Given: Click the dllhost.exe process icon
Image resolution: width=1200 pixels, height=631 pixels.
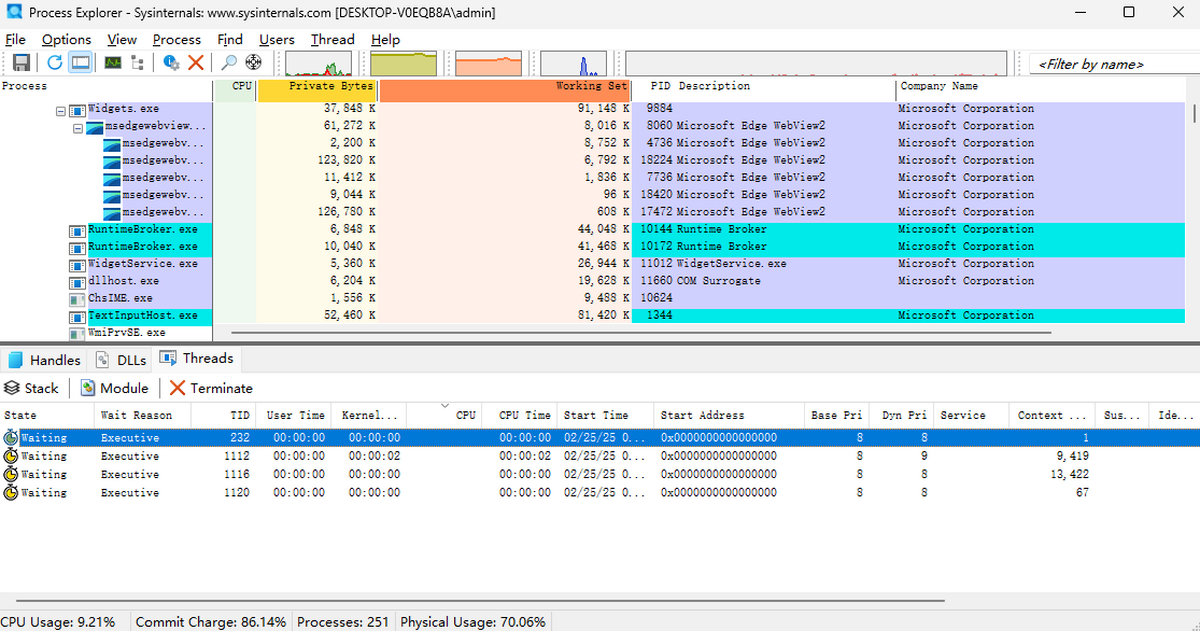Looking at the screenshot, I should pos(77,281).
